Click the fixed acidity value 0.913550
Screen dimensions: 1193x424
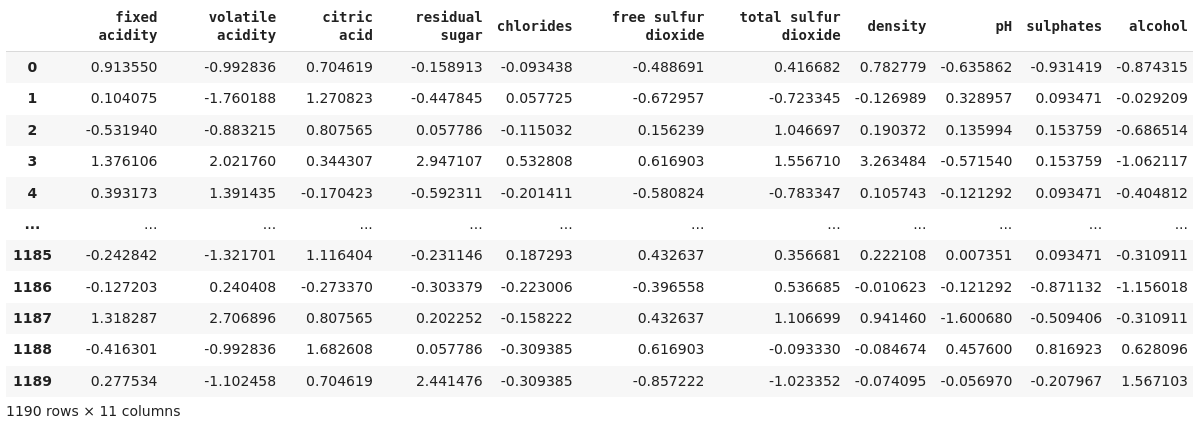coord(124,68)
